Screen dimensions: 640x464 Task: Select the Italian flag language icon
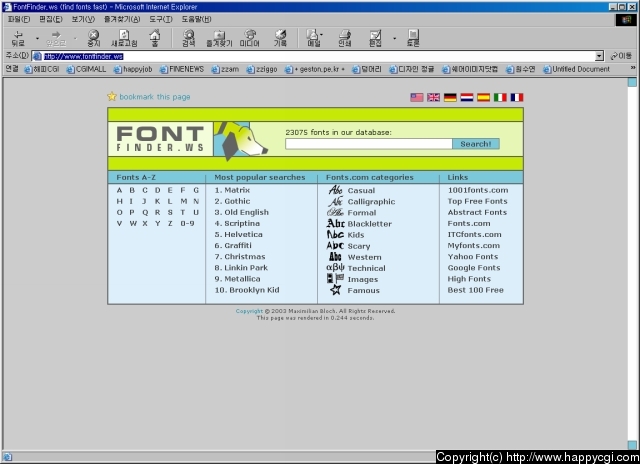[500, 97]
